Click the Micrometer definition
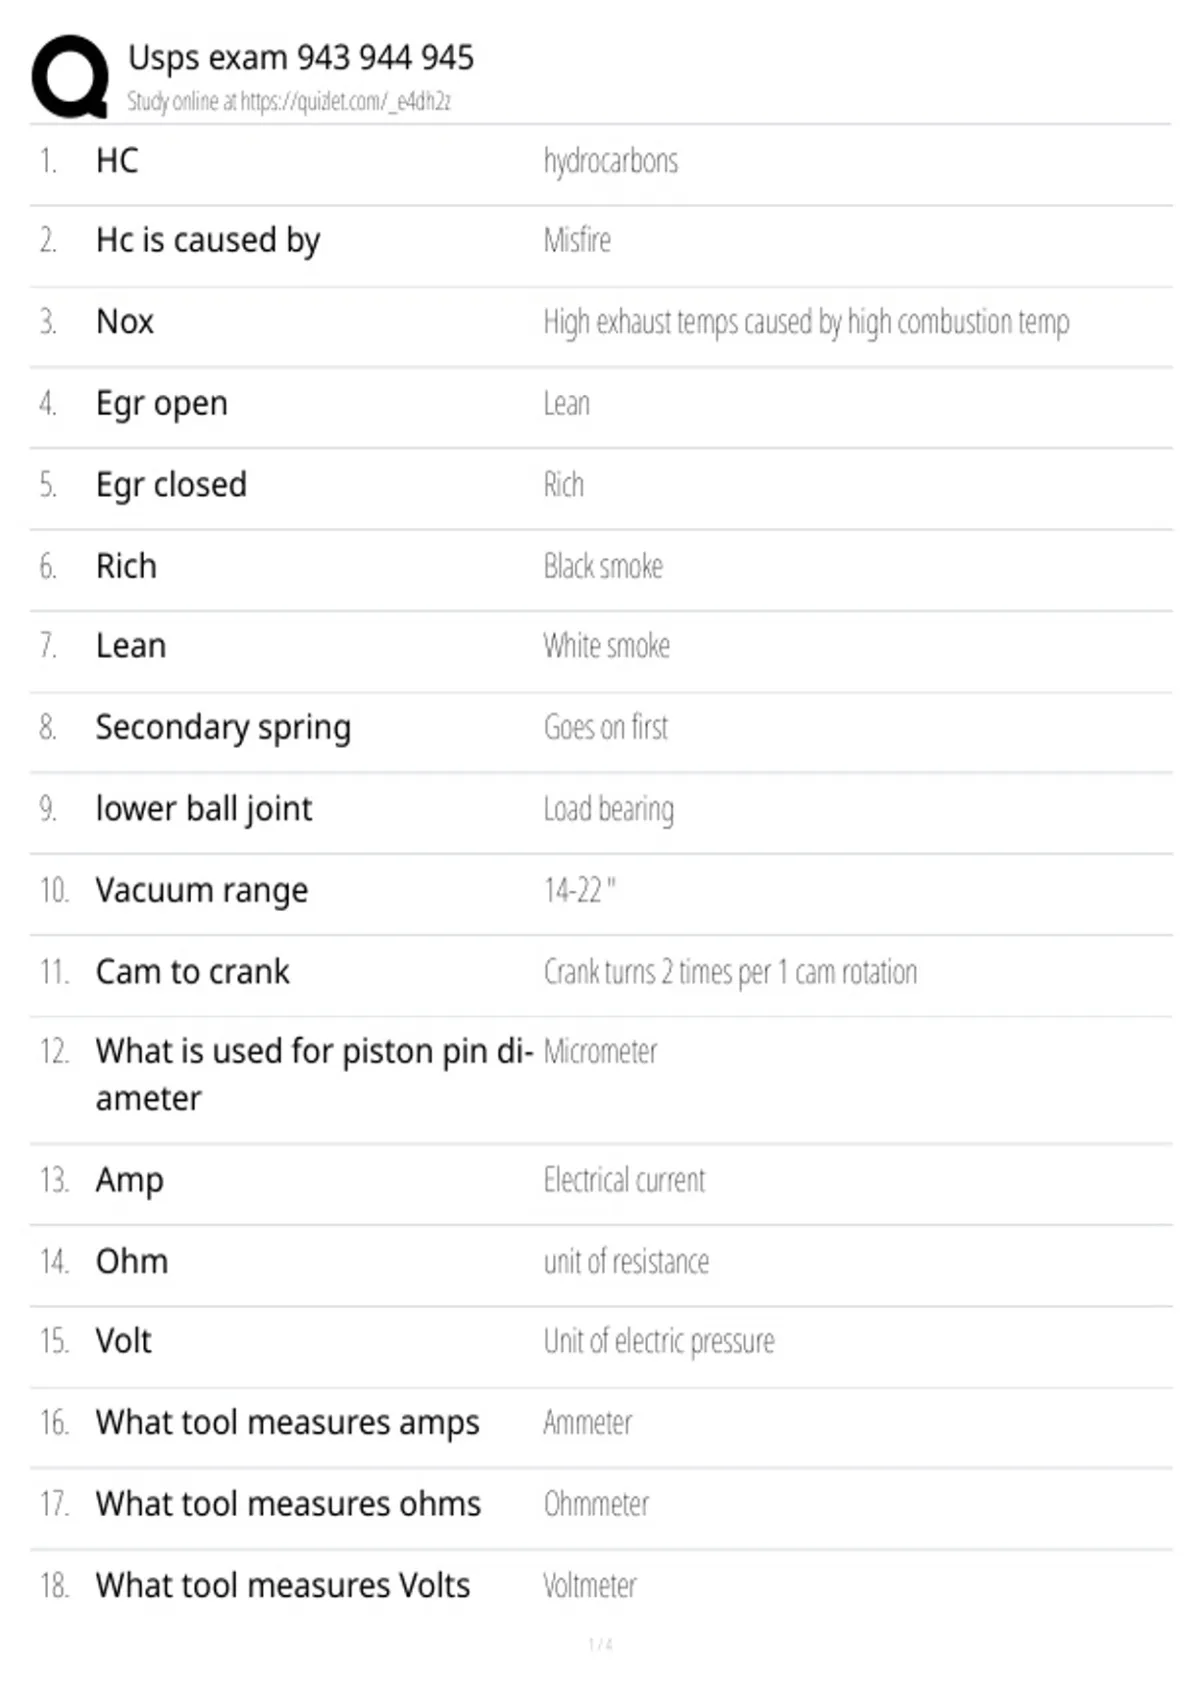Screen dimensions: 1200x1700 click(601, 1052)
